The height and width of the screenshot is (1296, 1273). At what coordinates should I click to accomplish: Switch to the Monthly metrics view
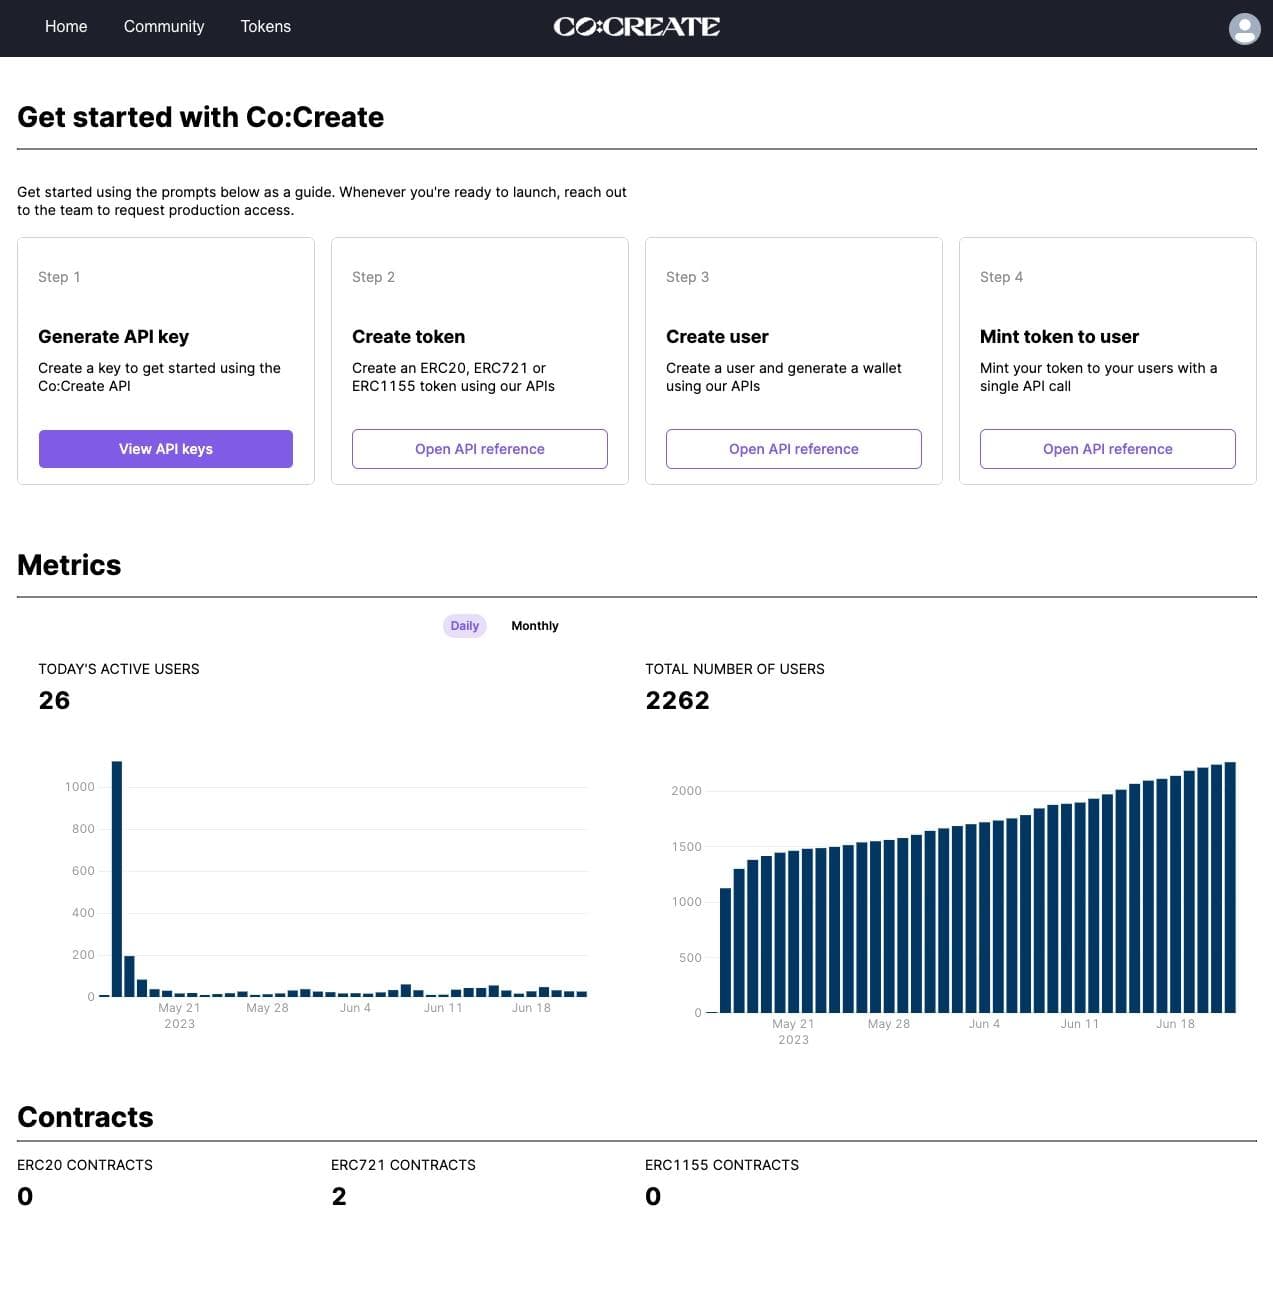[535, 625]
